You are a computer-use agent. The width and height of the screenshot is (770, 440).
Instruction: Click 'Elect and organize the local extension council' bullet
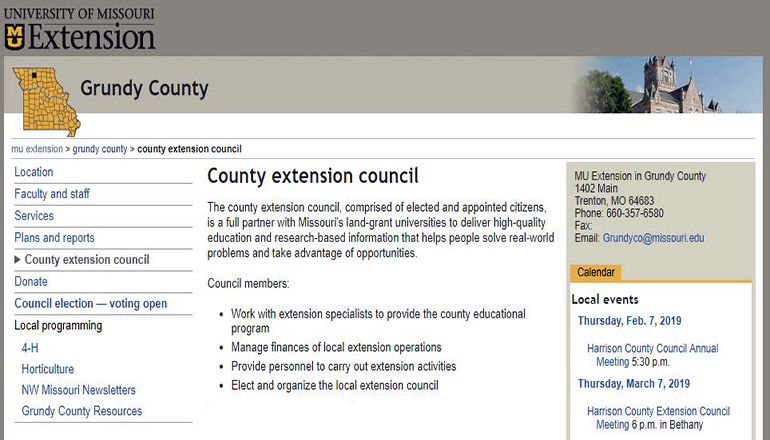click(335, 385)
